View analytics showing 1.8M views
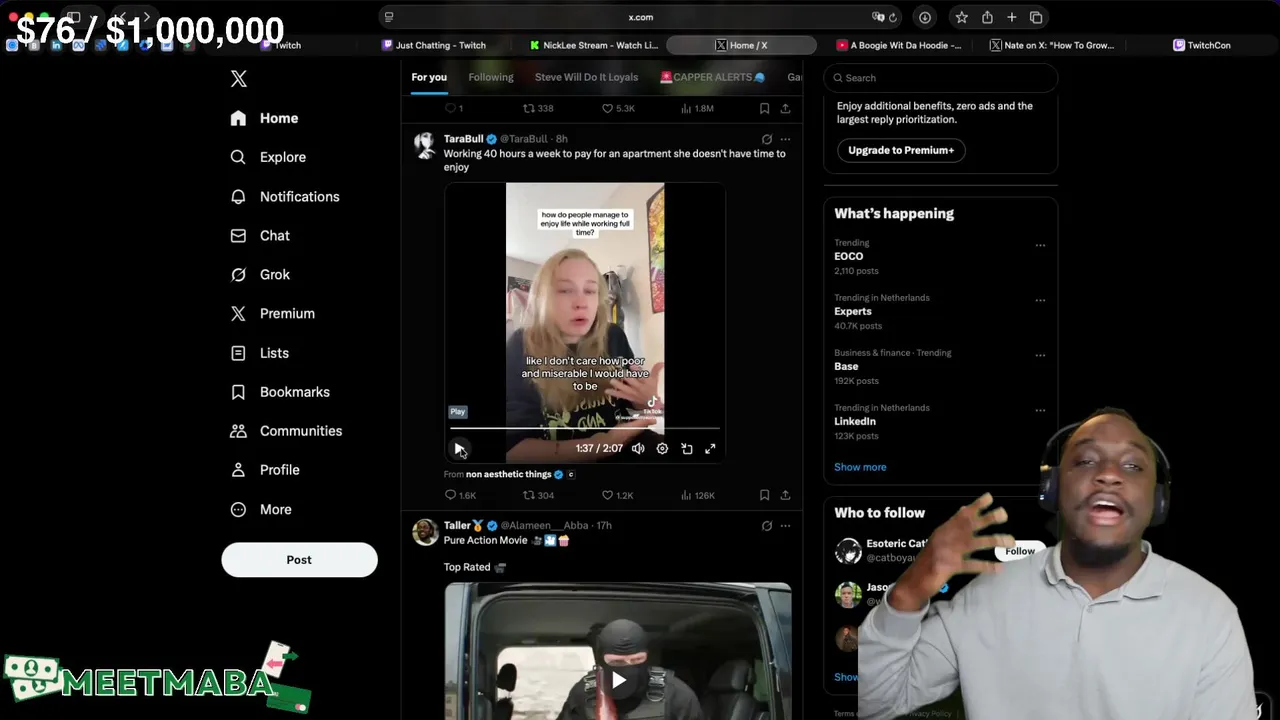Image resolution: width=1280 pixels, height=720 pixels. pyautogui.click(x=697, y=108)
